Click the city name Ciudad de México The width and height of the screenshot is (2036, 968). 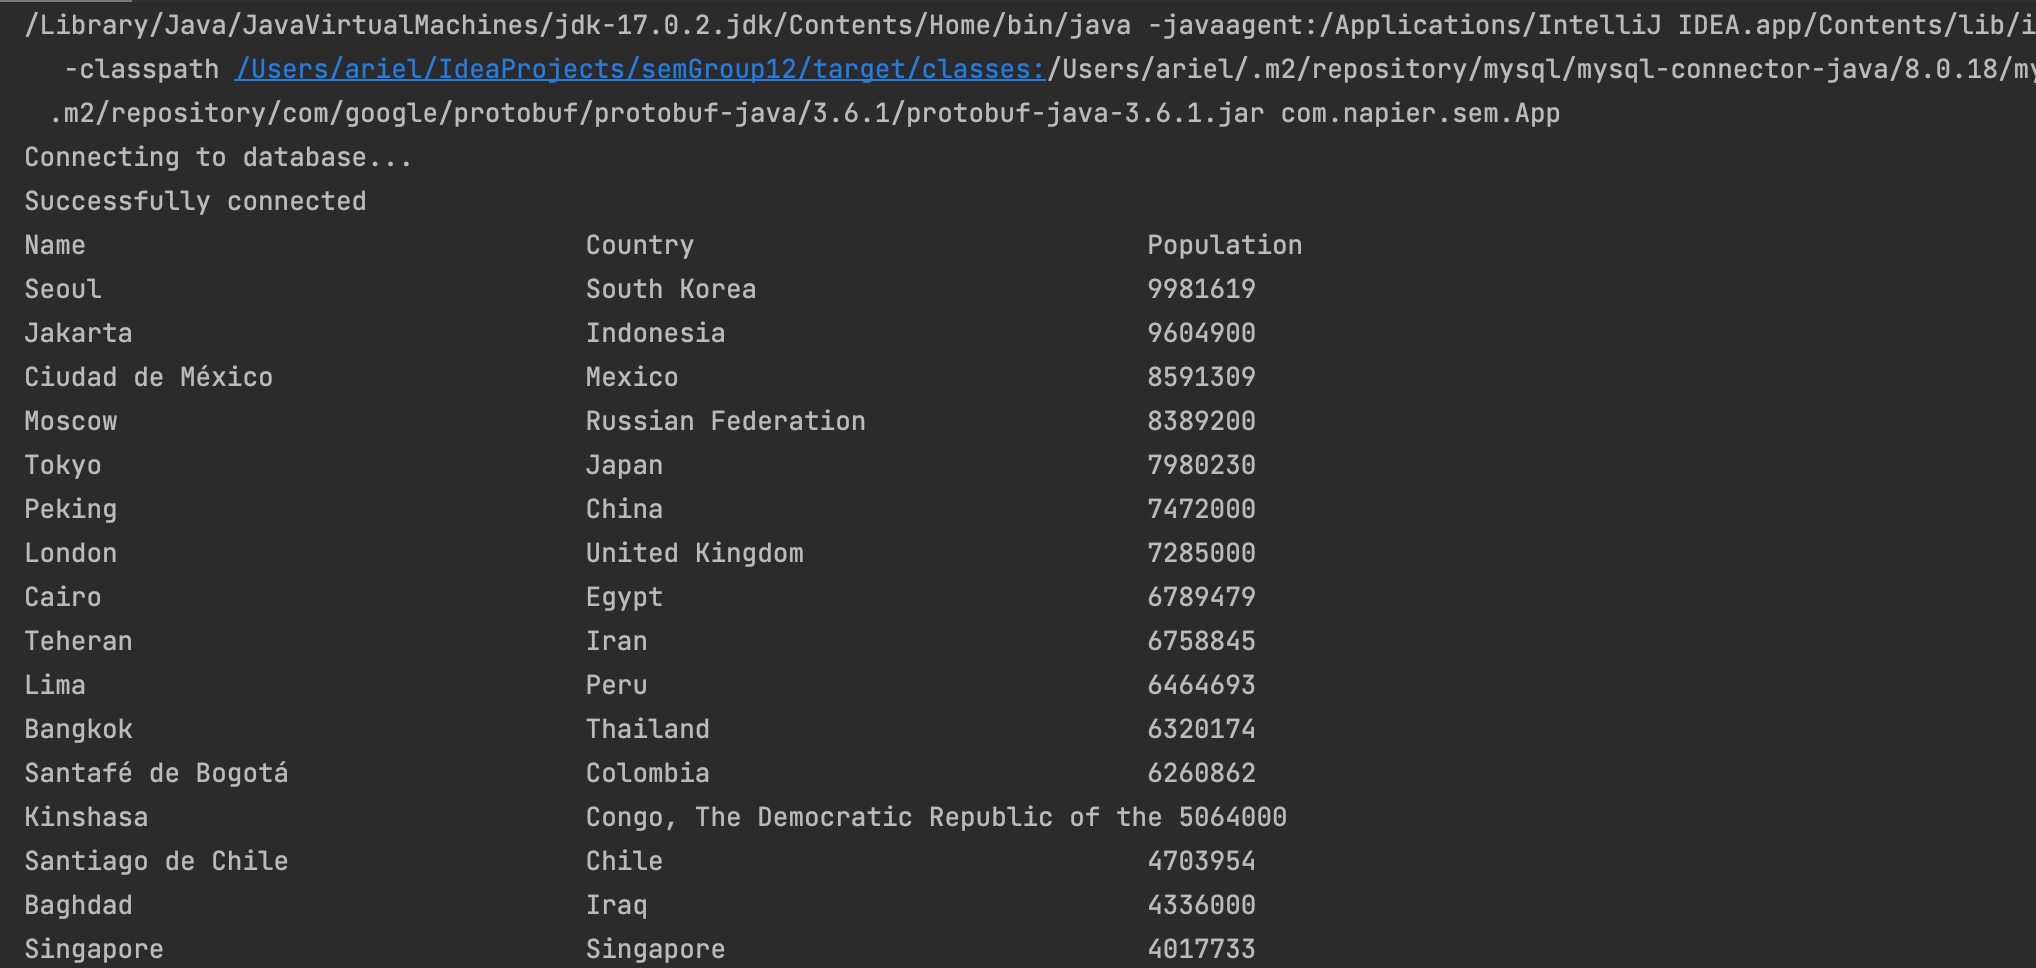pyautogui.click(x=149, y=377)
